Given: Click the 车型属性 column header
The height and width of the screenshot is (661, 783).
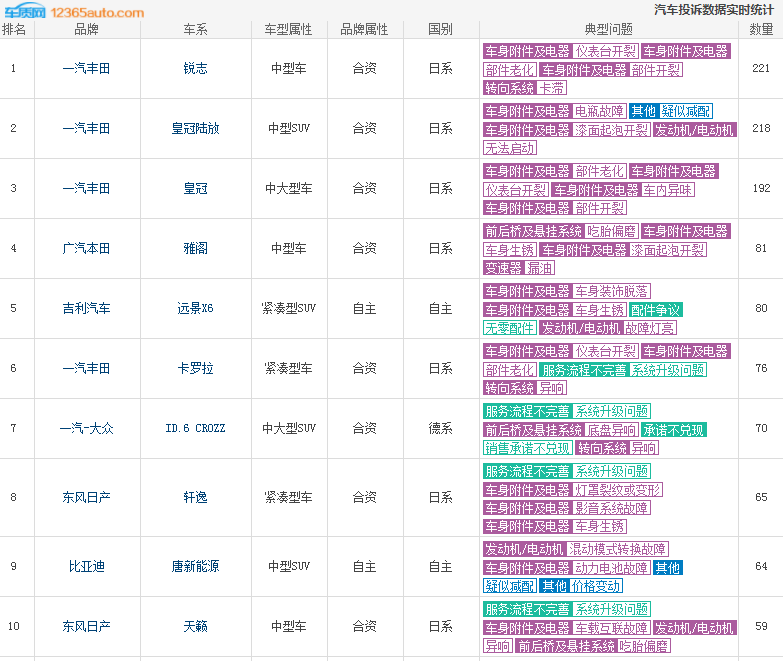Looking at the screenshot, I should click(x=288, y=29).
